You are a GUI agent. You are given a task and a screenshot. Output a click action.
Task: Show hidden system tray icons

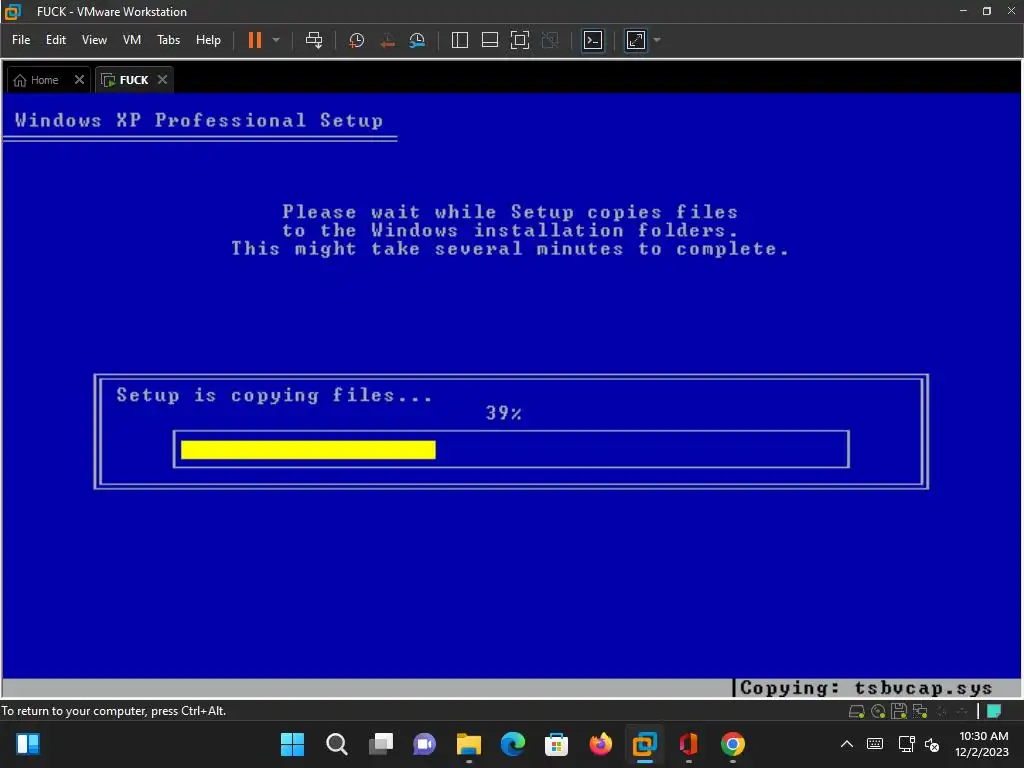(847, 744)
